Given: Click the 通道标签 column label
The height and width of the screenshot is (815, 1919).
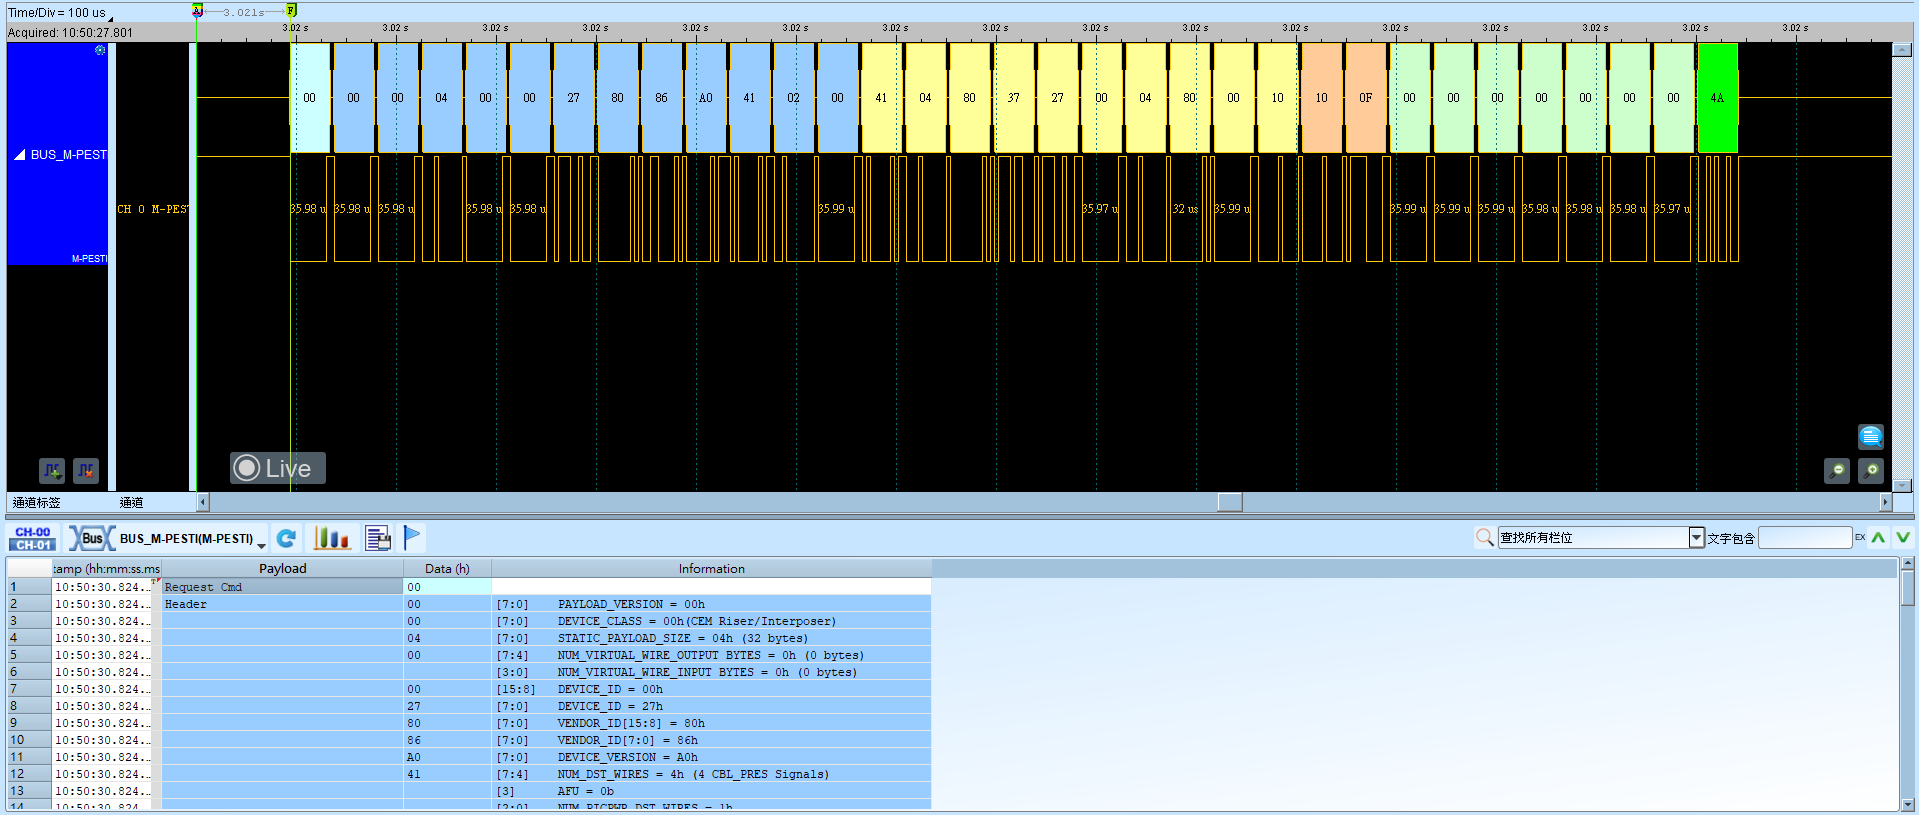Looking at the screenshot, I should (36, 503).
